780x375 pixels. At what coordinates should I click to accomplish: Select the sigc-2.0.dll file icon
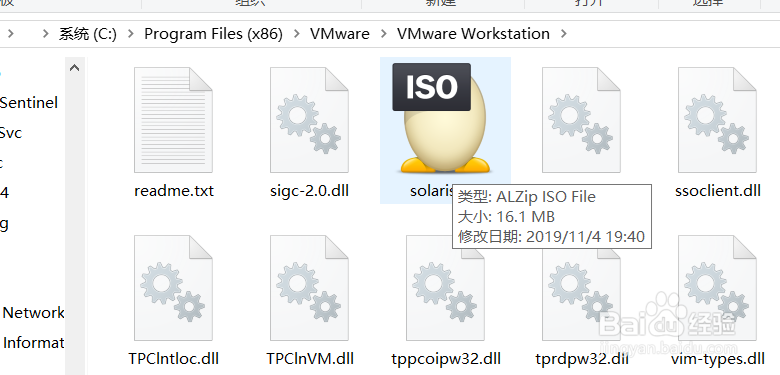click(309, 120)
